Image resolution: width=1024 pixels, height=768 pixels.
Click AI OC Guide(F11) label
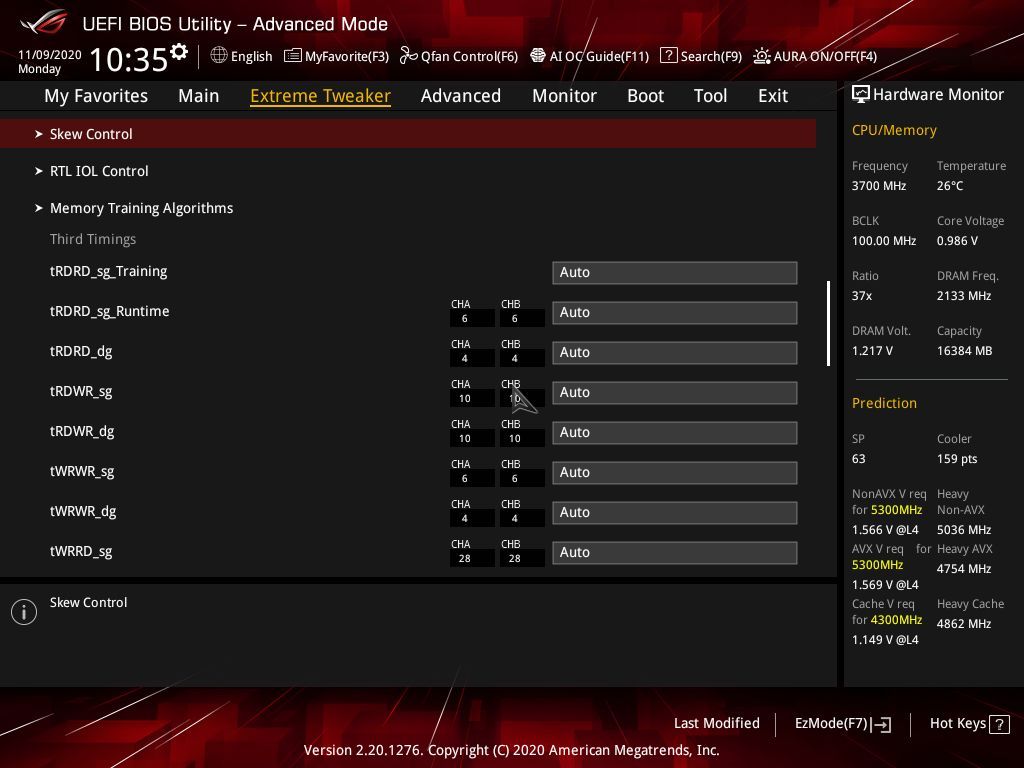tap(600, 56)
